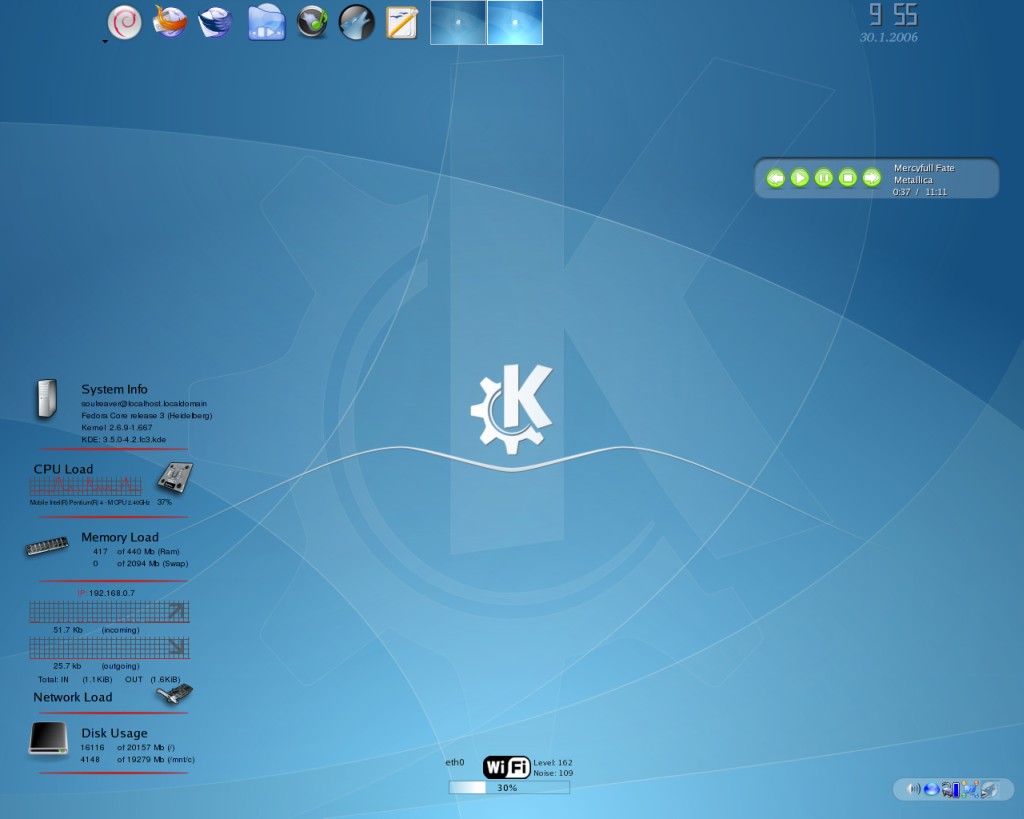Click the network nodes tray icon
Viewport: 1024px width, 819px height.
(970, 790)
